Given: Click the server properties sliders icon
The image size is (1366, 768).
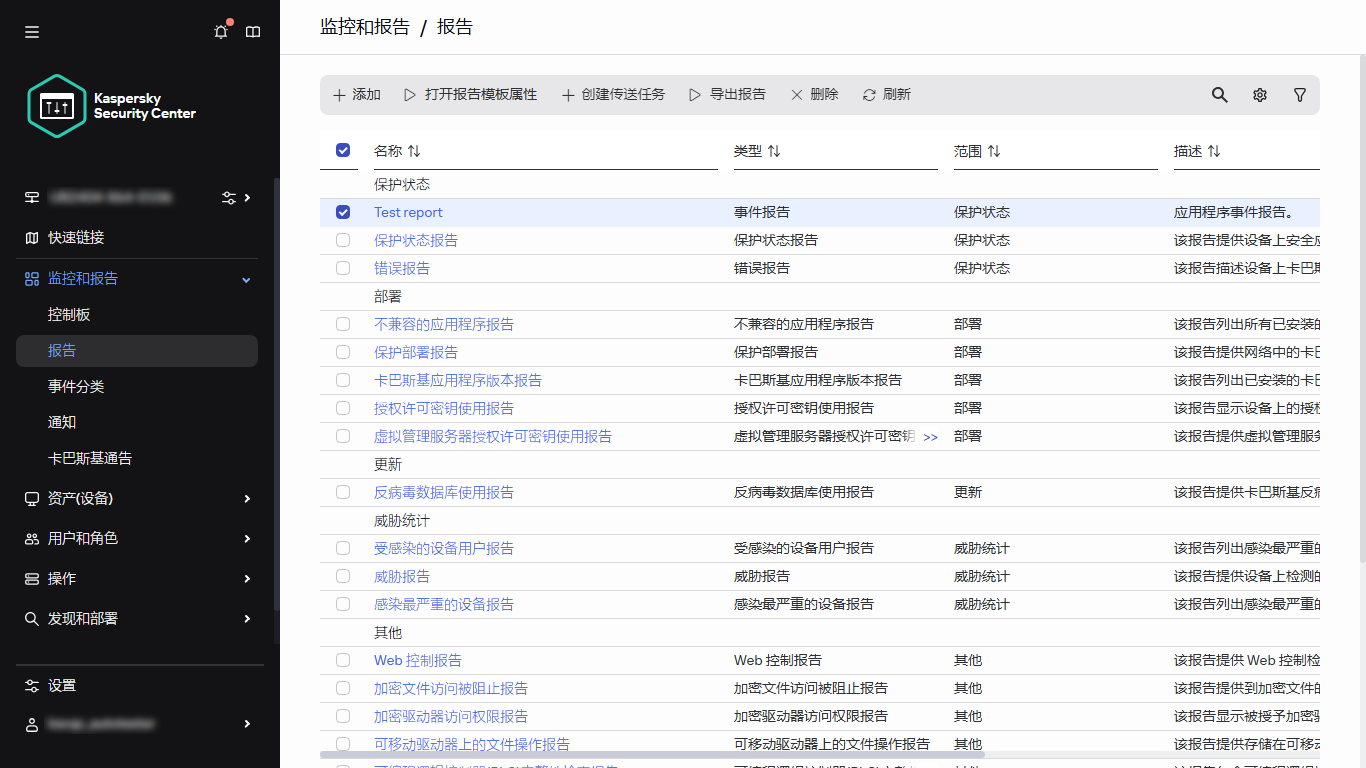Looking at the screenshot, I should [228, 197].
